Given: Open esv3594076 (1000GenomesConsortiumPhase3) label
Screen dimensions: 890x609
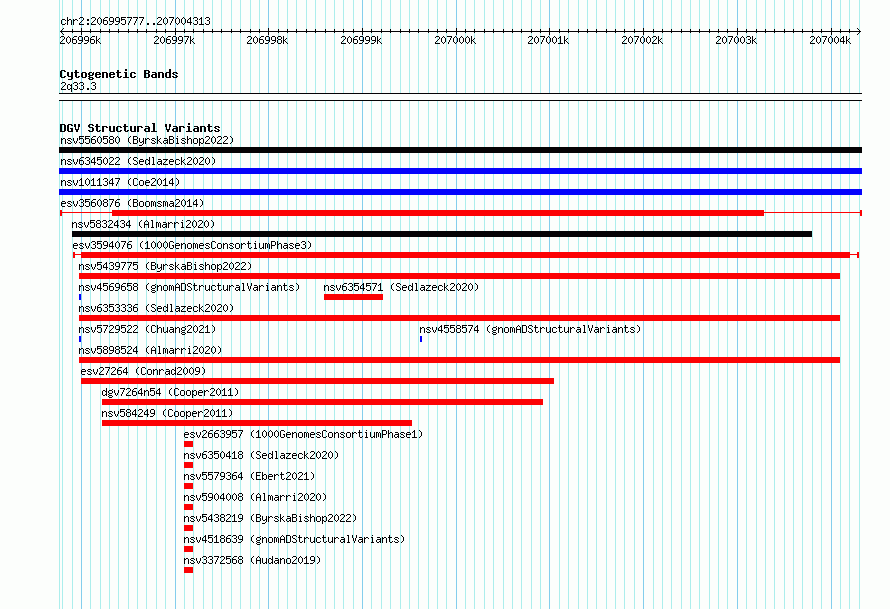Looking at the screenshot, I should 192,245.
